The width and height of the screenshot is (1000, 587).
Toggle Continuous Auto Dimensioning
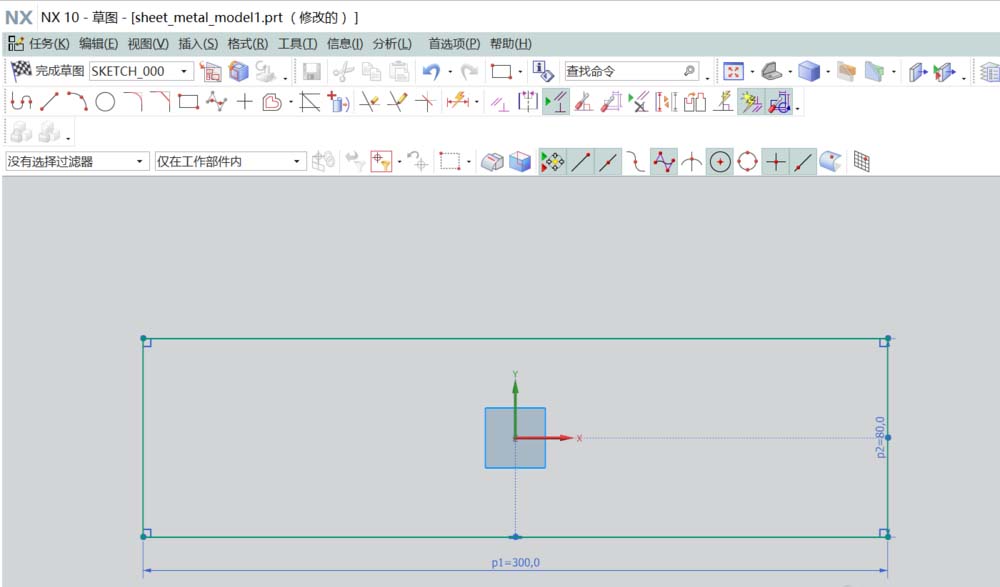[x=779, y=101]
